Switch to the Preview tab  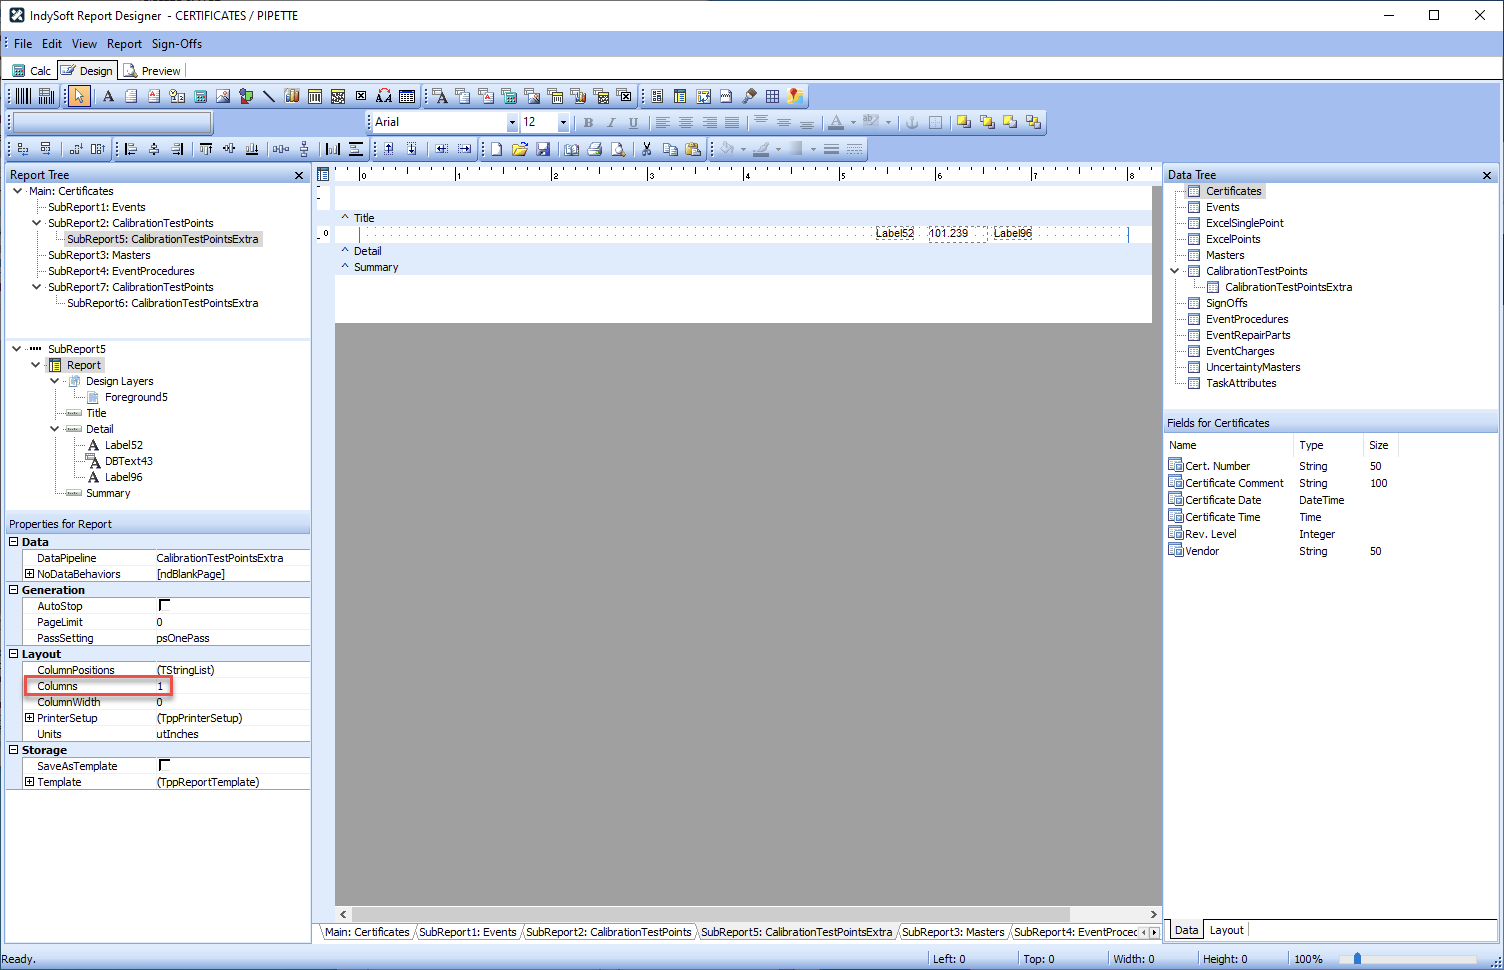click(x=152, y=70)
